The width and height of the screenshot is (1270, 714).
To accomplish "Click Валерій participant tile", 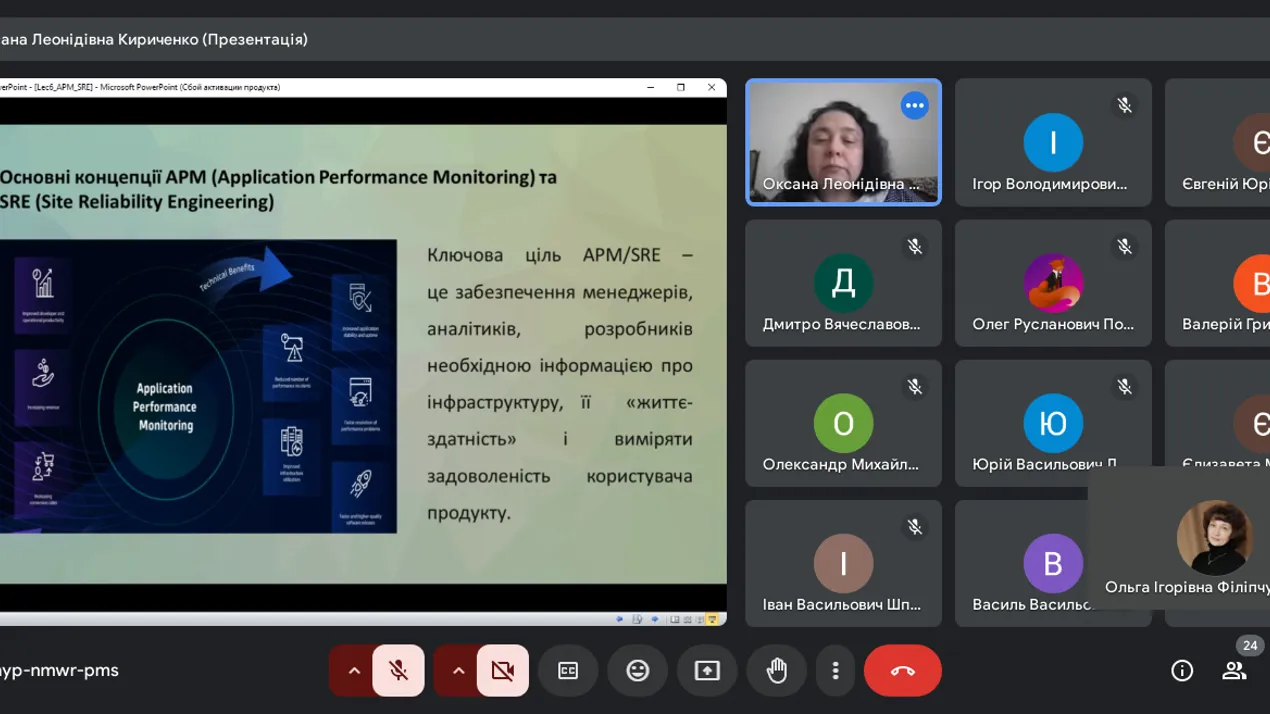I will [x=1217, y=283].
